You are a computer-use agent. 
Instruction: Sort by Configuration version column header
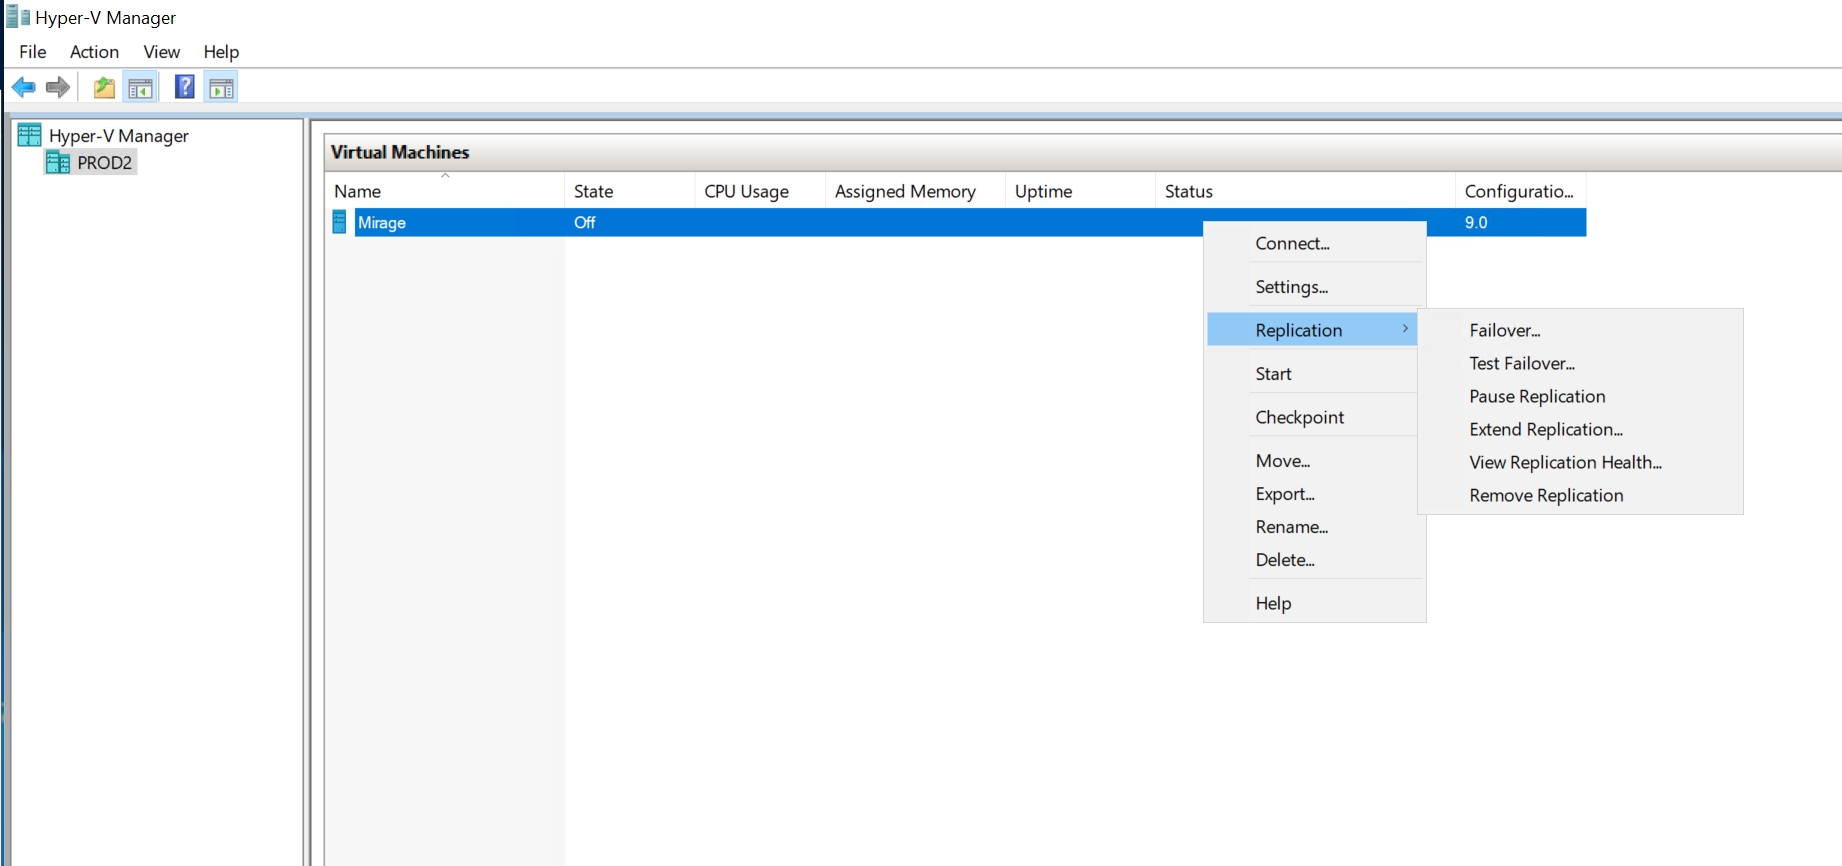(1520, 191)
